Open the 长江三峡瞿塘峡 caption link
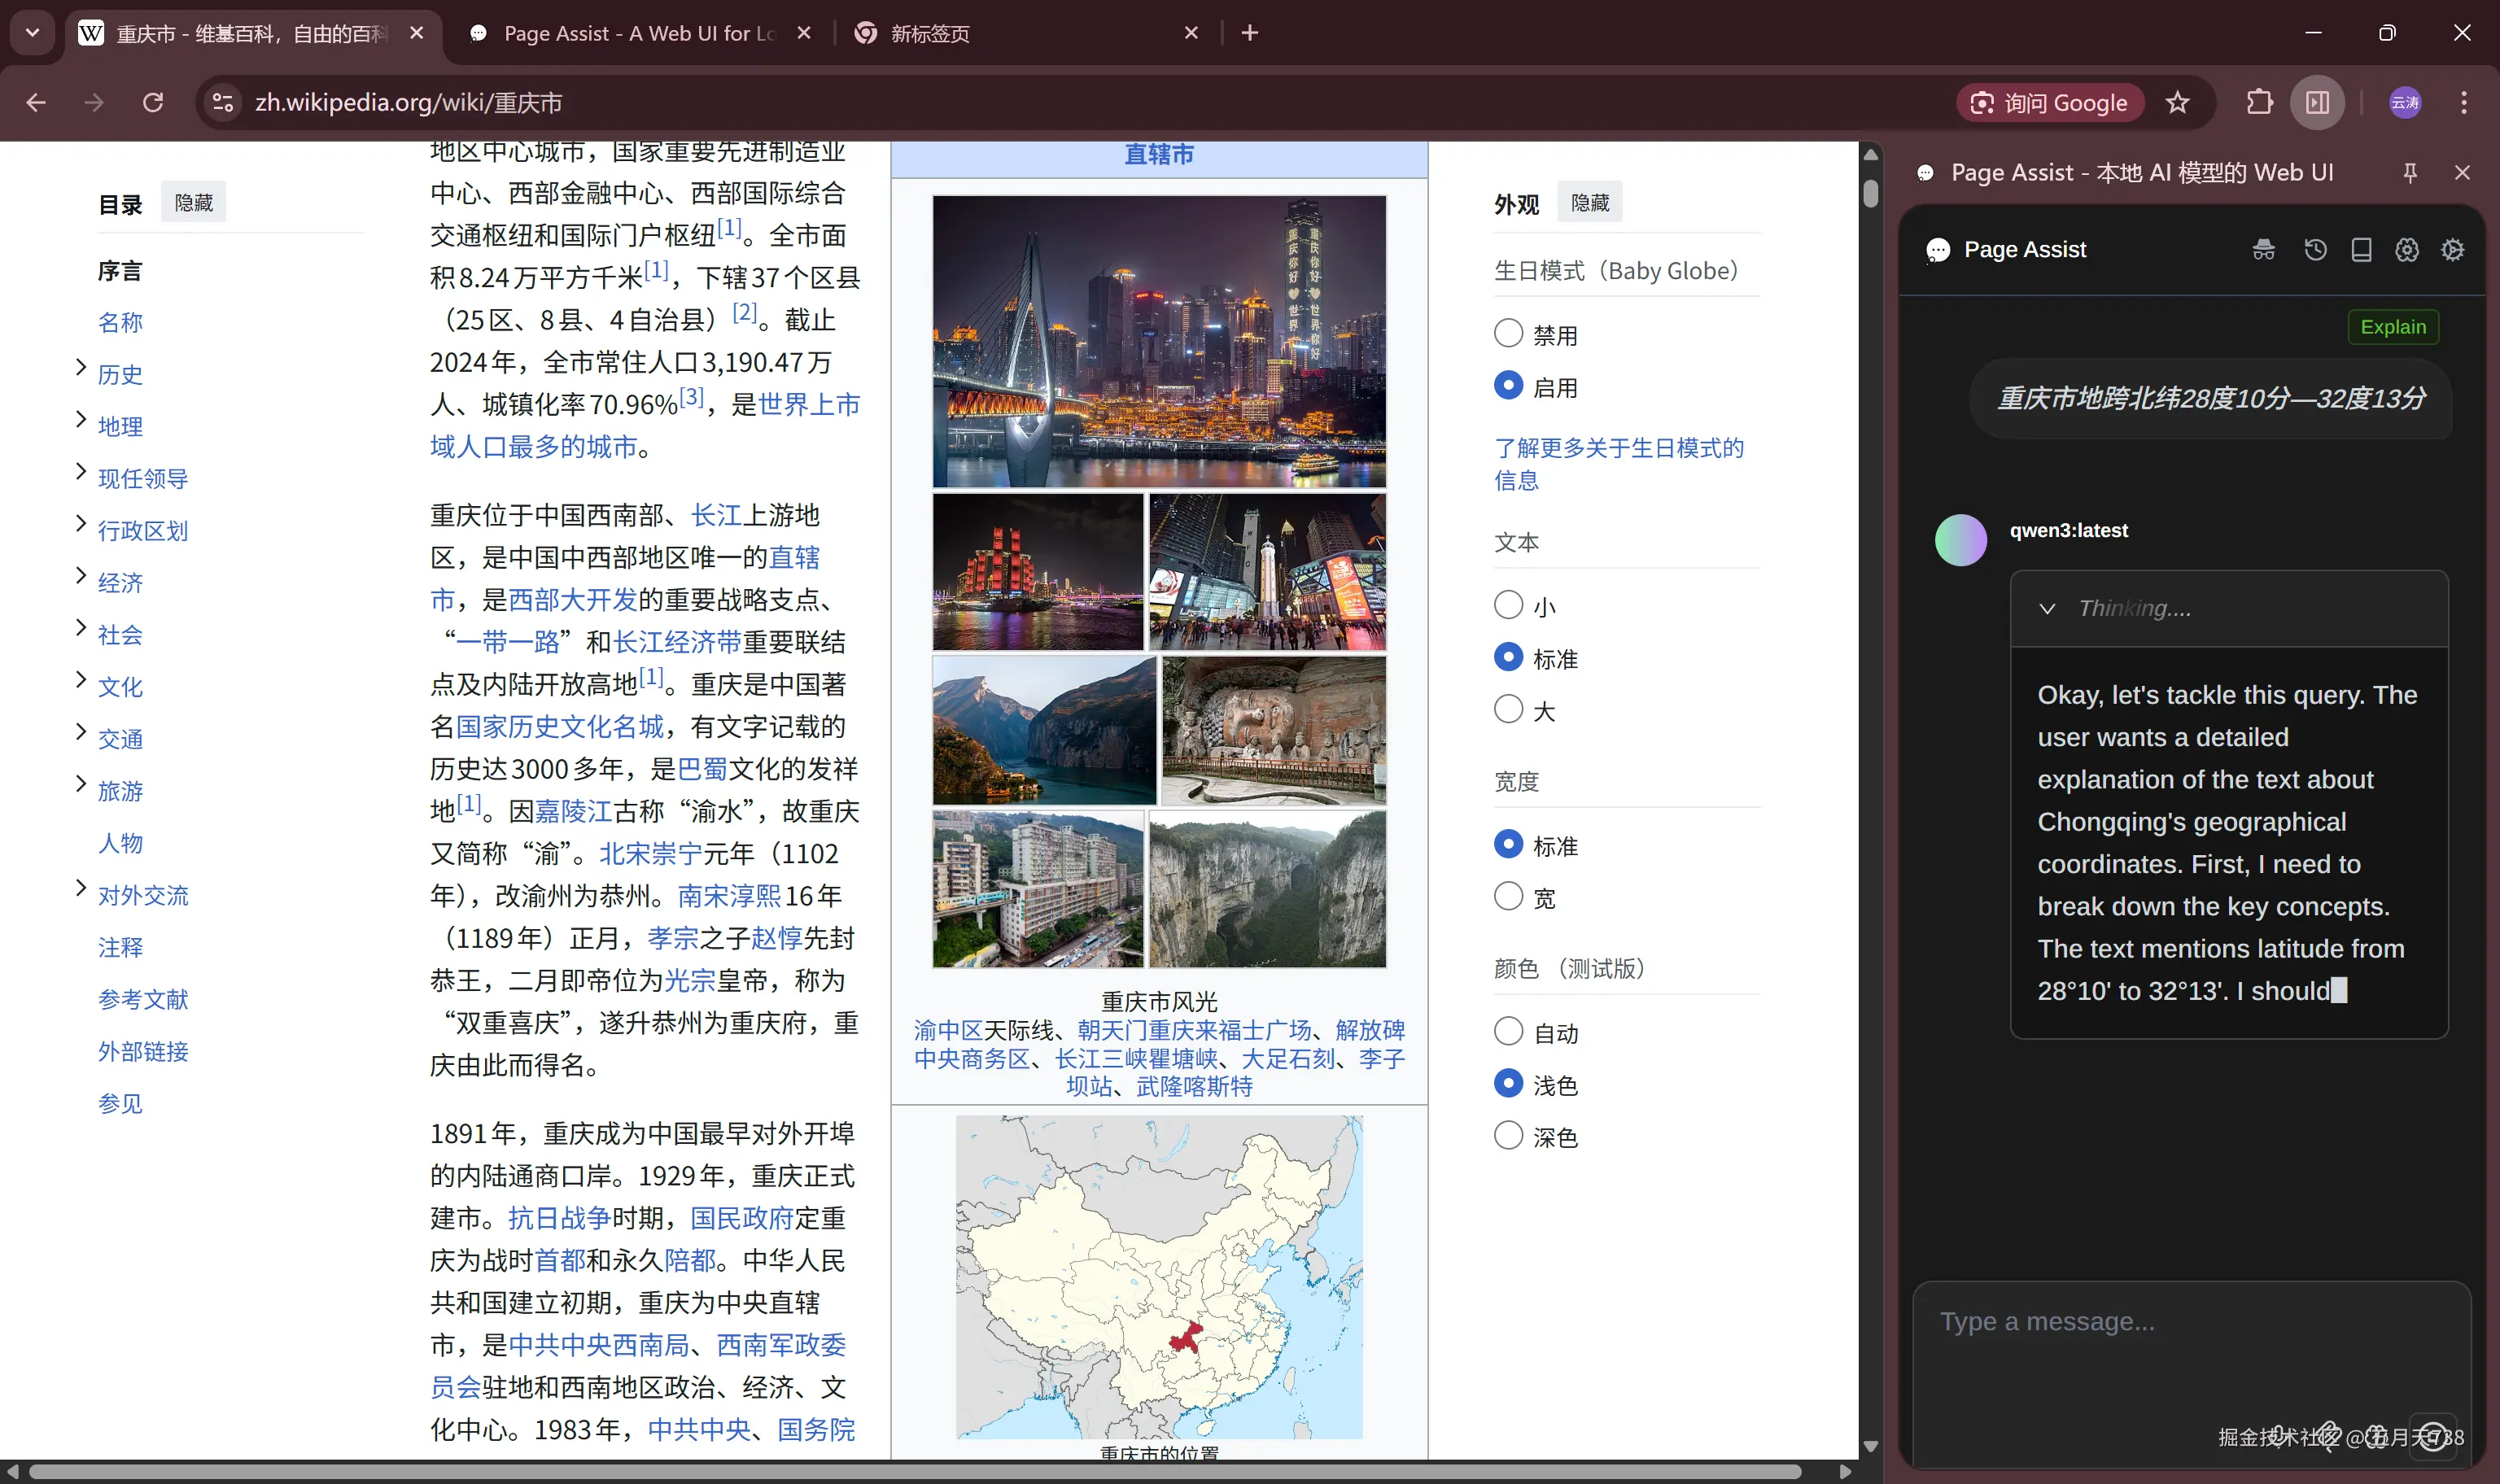Image resolution: width=2500 pixels, height=1484 pixels. pyautogui.click(x=1136, y=1058)
